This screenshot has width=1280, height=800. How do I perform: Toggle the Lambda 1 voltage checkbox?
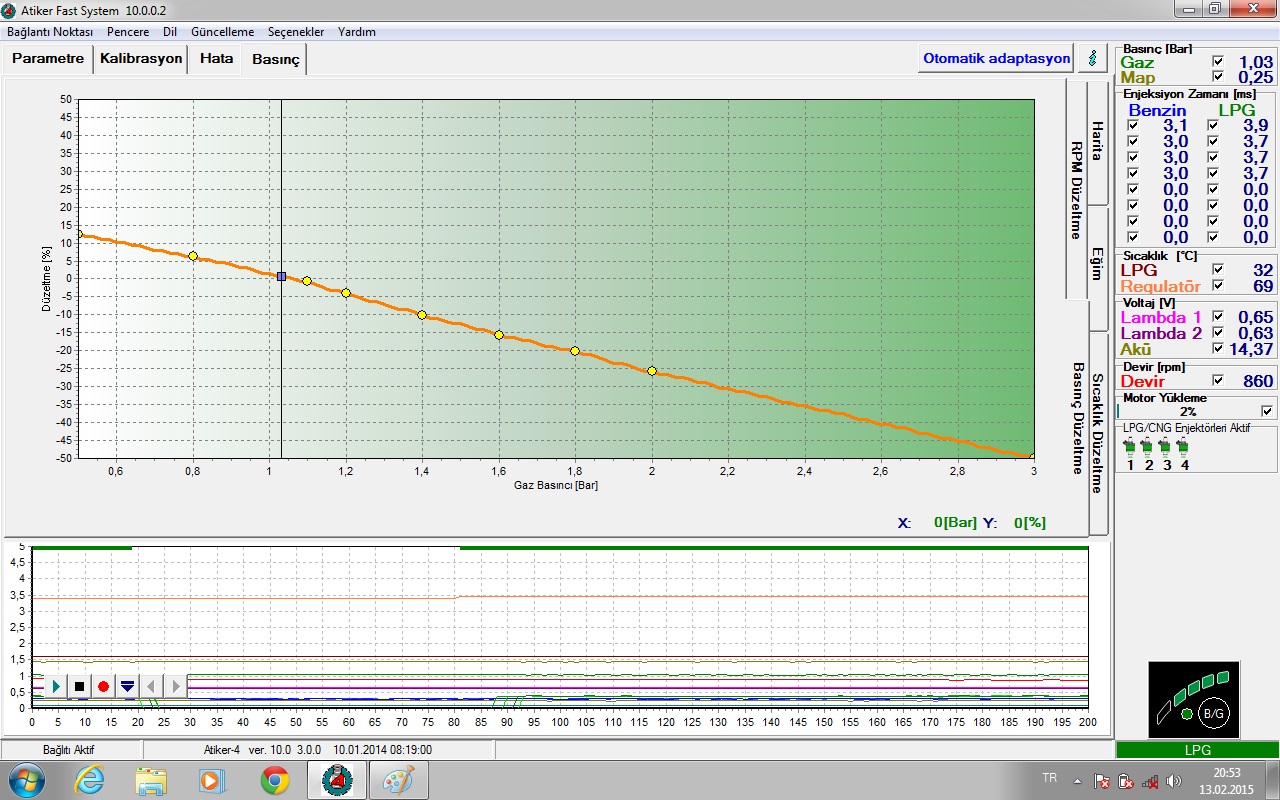point(1217,317)
